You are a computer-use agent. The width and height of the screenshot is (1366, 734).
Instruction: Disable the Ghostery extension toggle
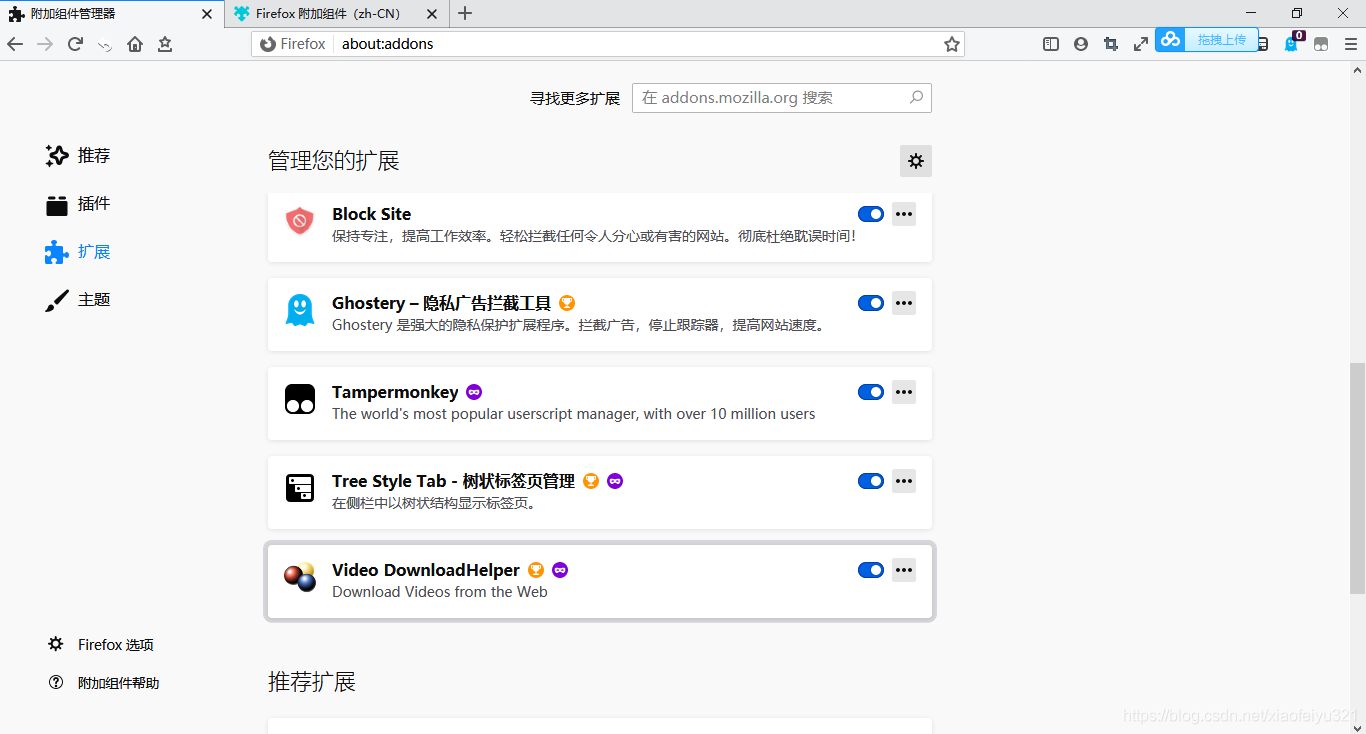coord(871,303)
